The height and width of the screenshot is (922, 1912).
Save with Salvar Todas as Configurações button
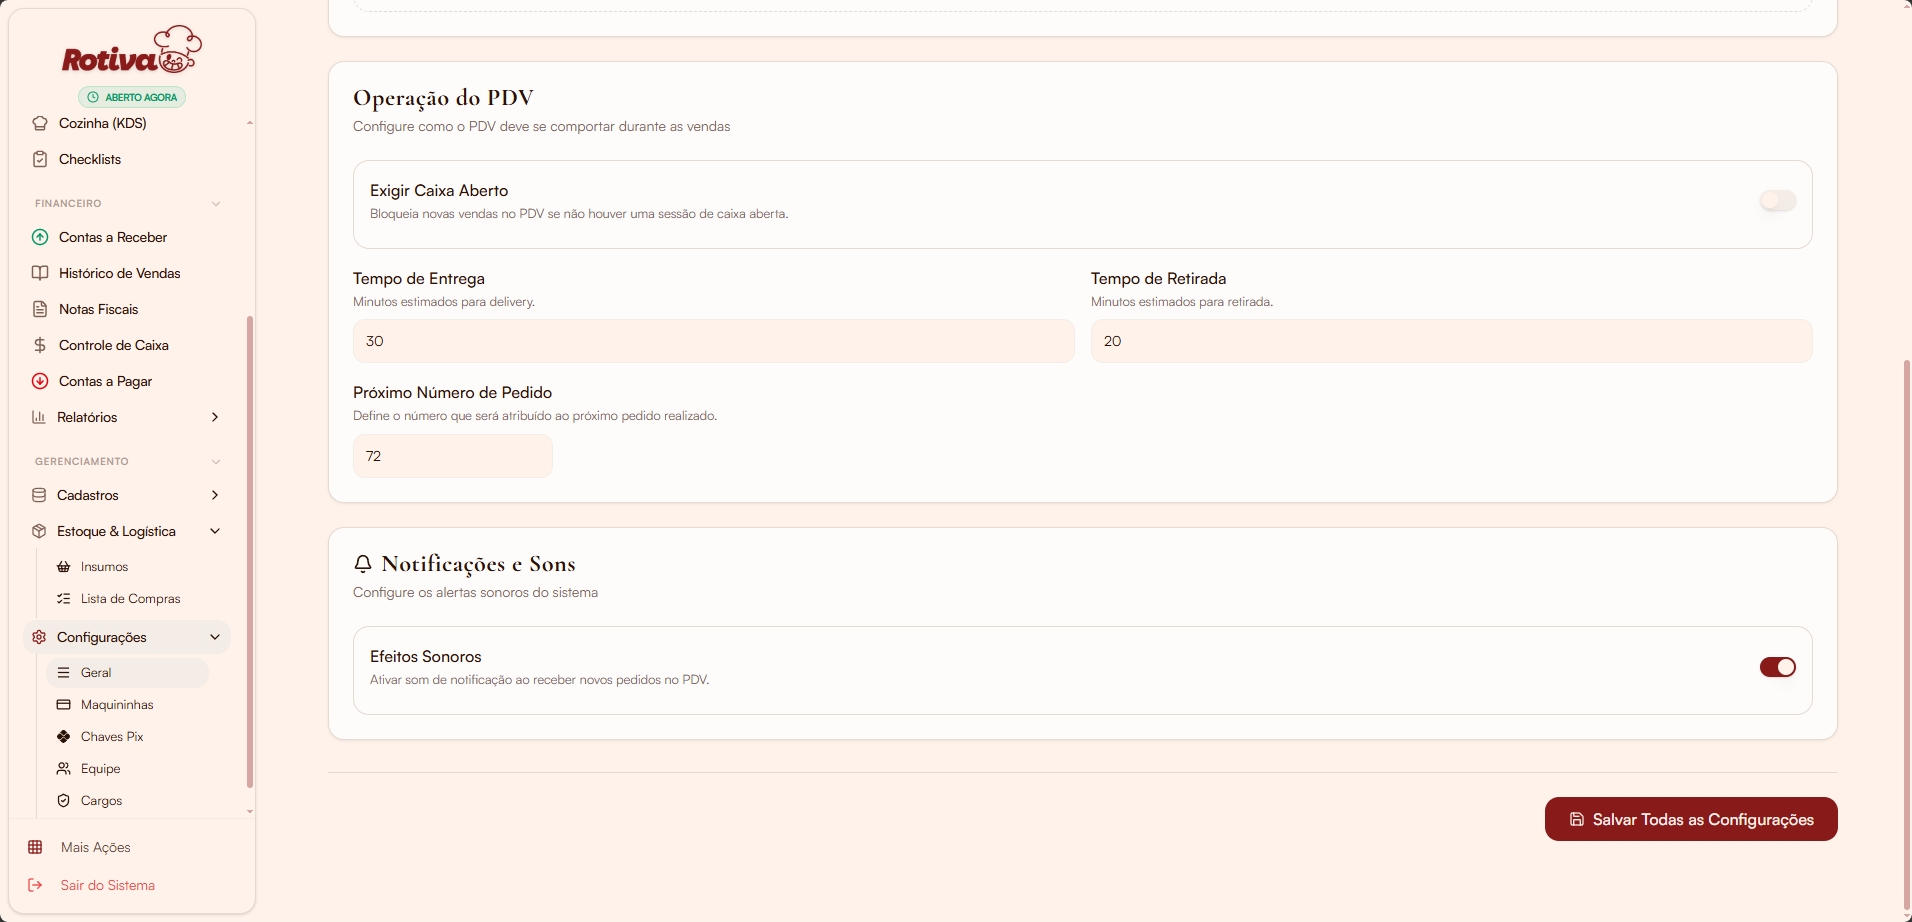pyautogui.click(x=1691, y=819)
